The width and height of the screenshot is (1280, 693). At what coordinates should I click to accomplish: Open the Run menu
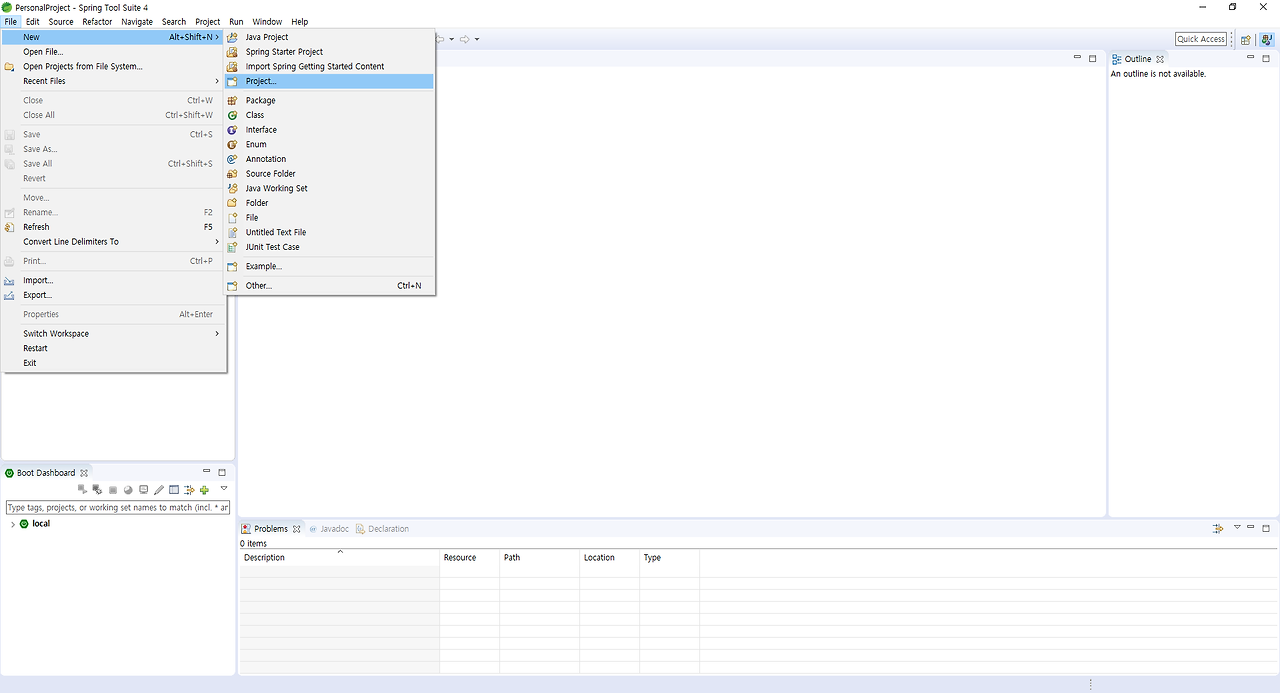coord(236,22)
